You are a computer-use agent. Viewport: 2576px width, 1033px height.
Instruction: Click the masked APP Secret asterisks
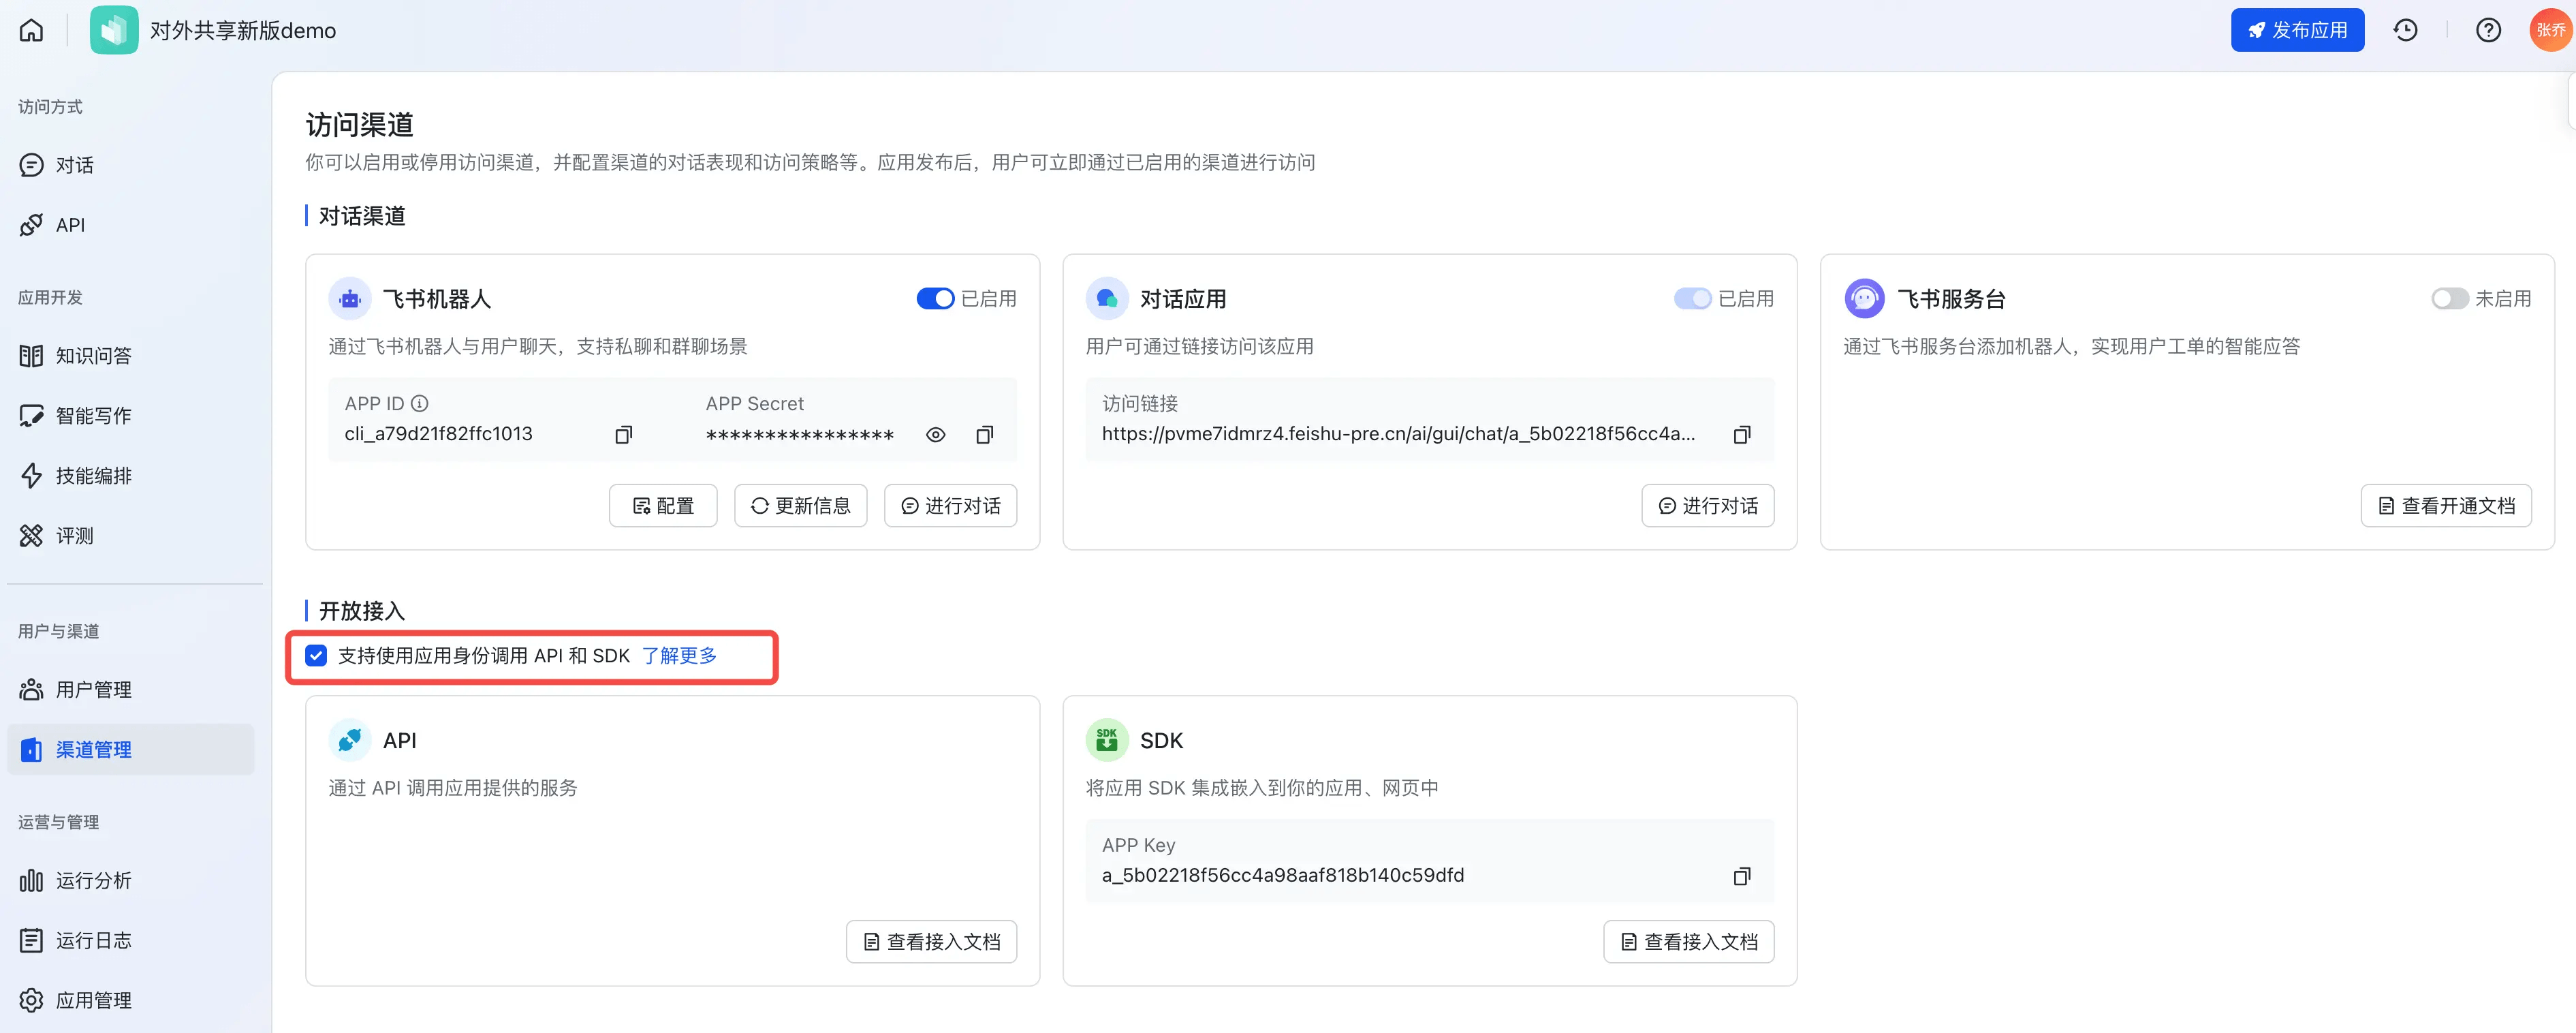799,435
